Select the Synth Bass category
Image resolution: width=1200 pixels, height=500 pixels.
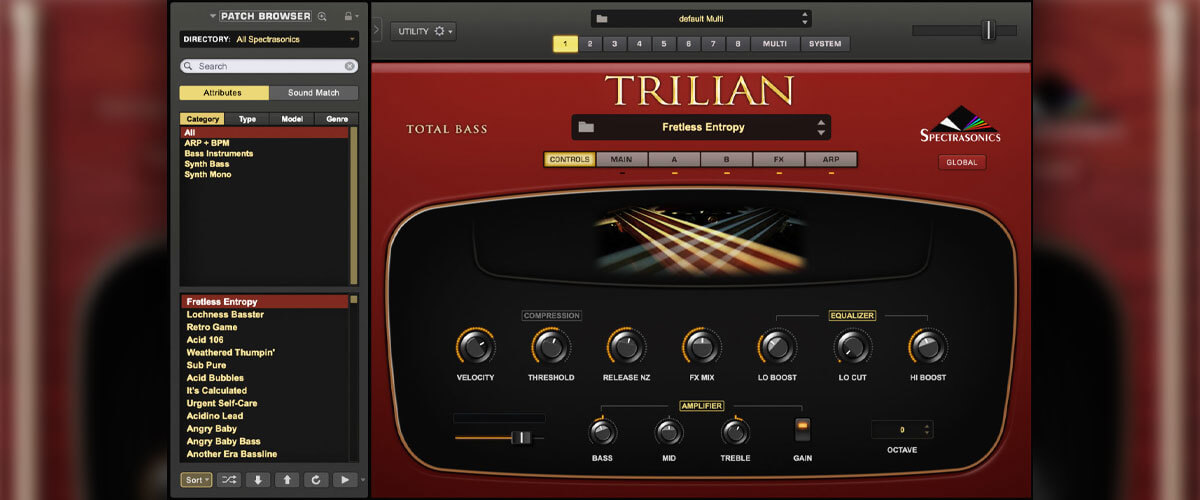(207, 164)
